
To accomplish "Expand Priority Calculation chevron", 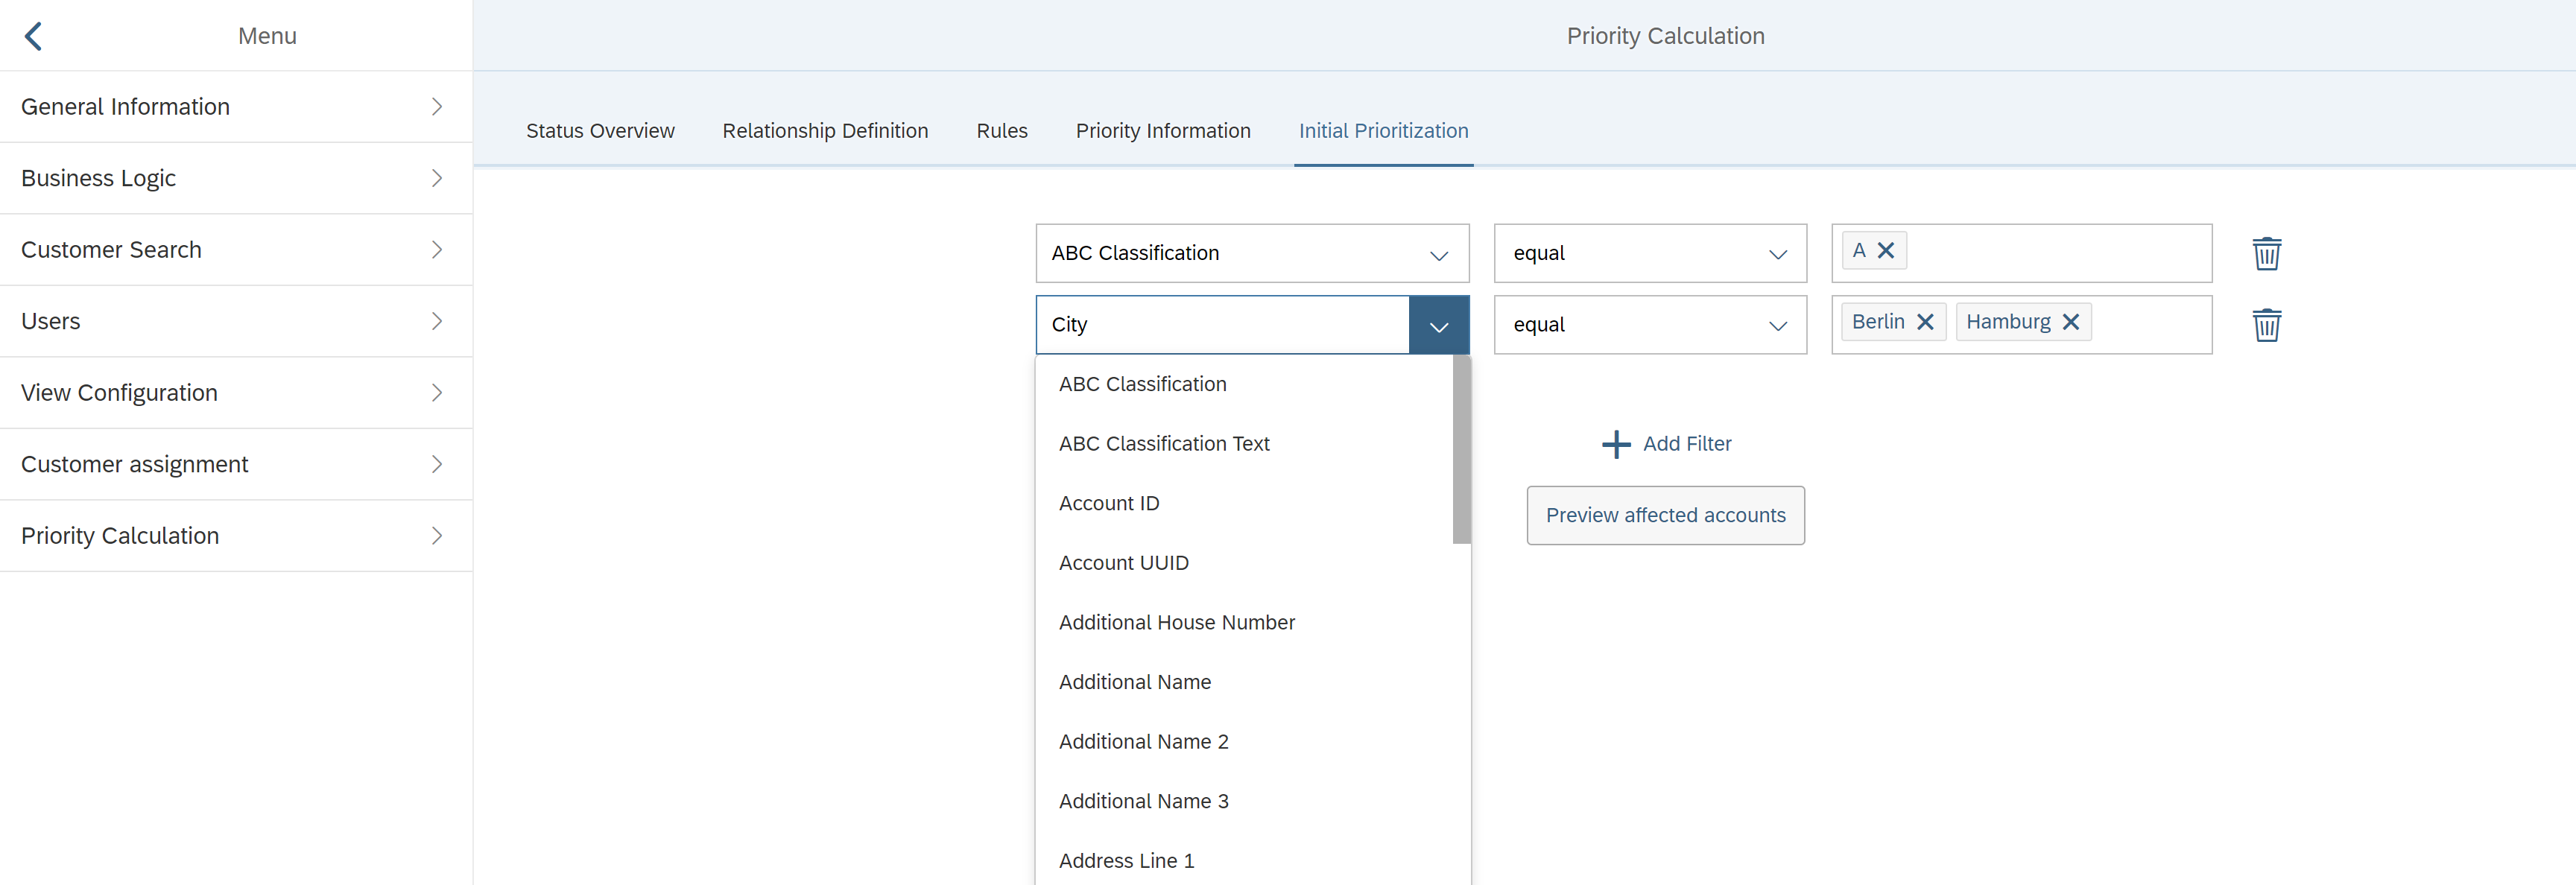I will click(x=437, y=536).
